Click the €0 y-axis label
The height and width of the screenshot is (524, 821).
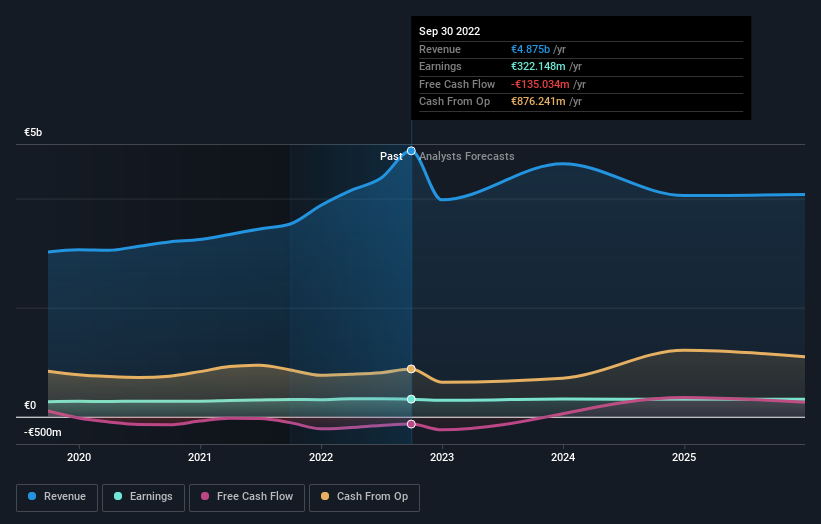30,406
